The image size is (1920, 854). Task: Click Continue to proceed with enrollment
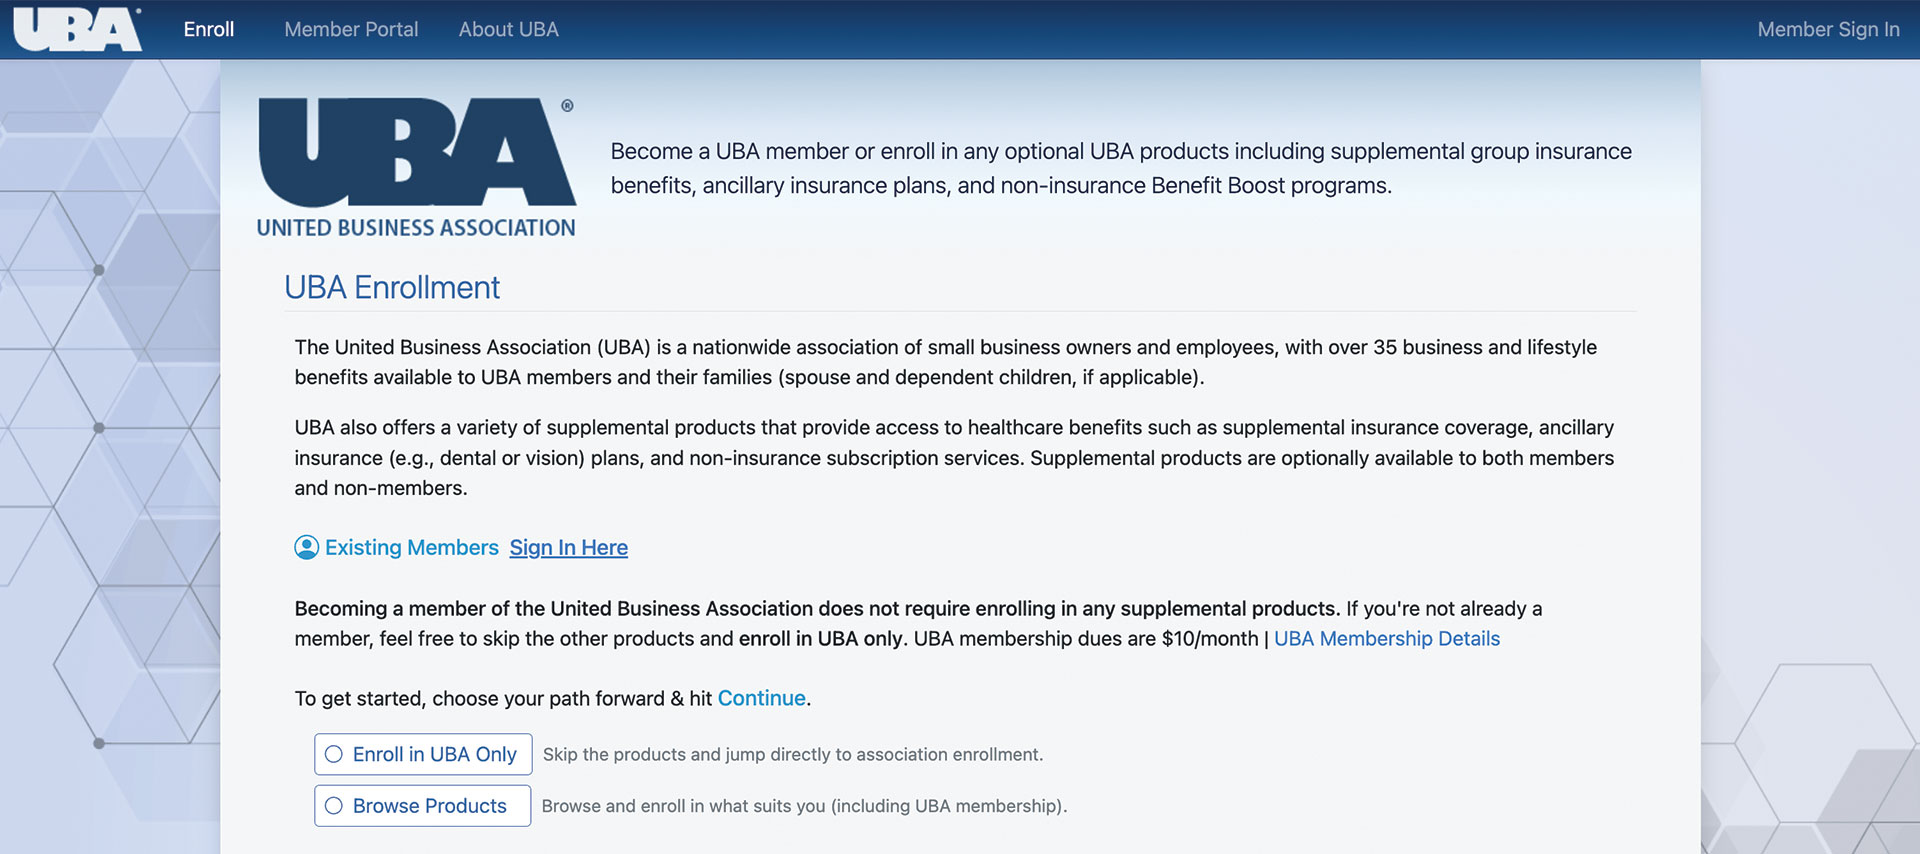pyautogui.click(x=761, y=698)
